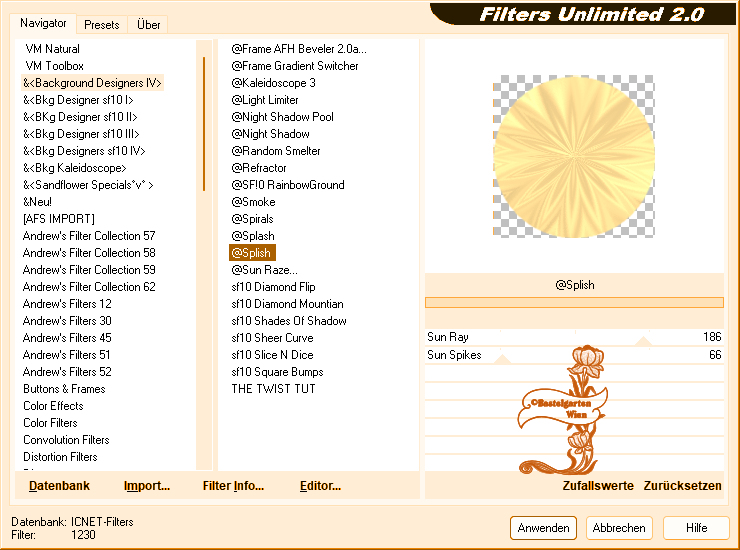Choose sf10 Shades Of Shadow filter
740x550 pixels.
[289, 321]
